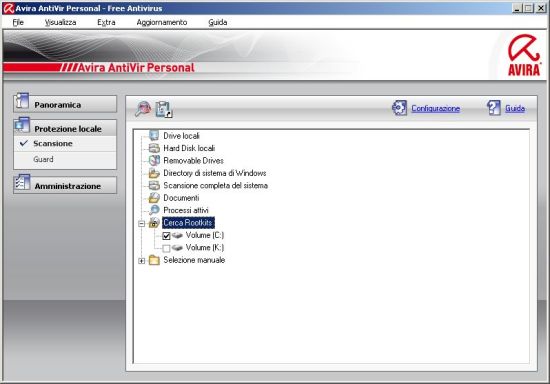Open the Amministrazione section
Screen dimensions: 550x384
tap(65, 186)
